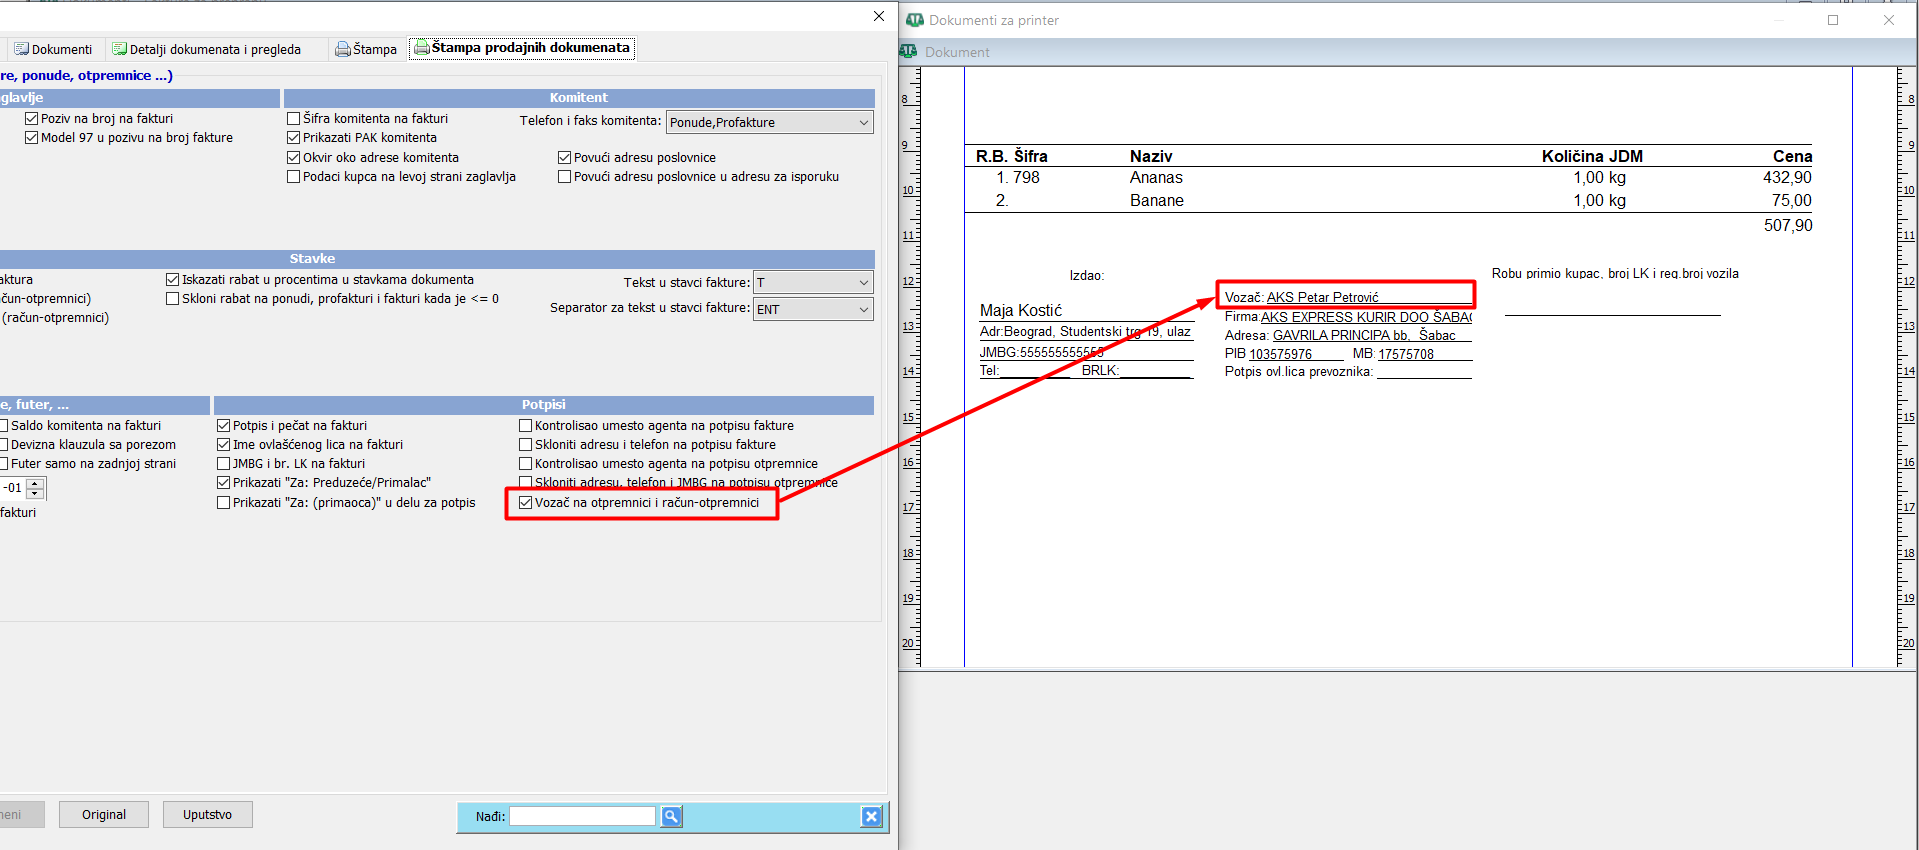Switch to Detalji dokumenata i pregleda tab

(207, 49)
